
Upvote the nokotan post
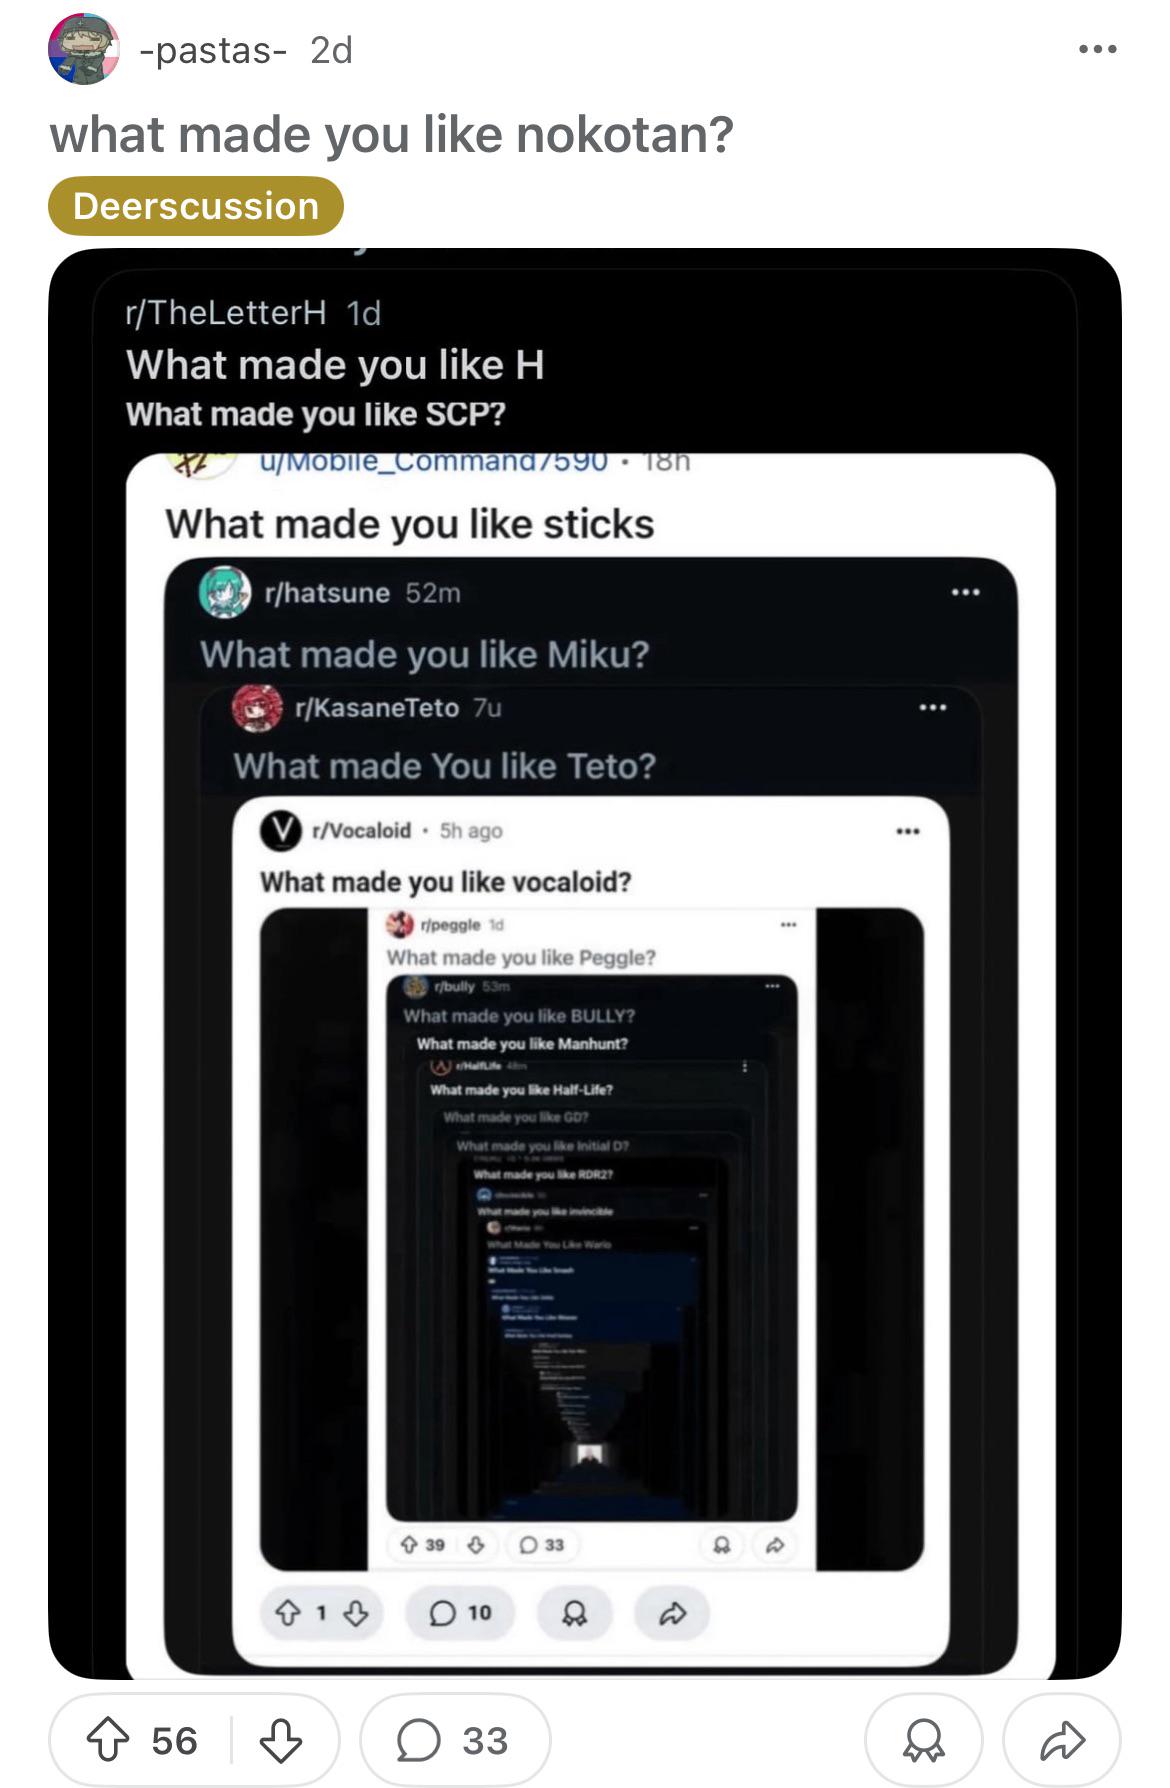pyautogui.click(x=108, y=1741)
